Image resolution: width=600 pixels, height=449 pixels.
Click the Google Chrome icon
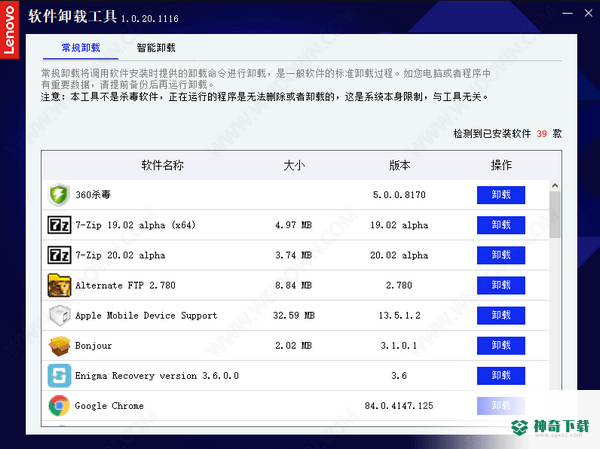[59, 406]
